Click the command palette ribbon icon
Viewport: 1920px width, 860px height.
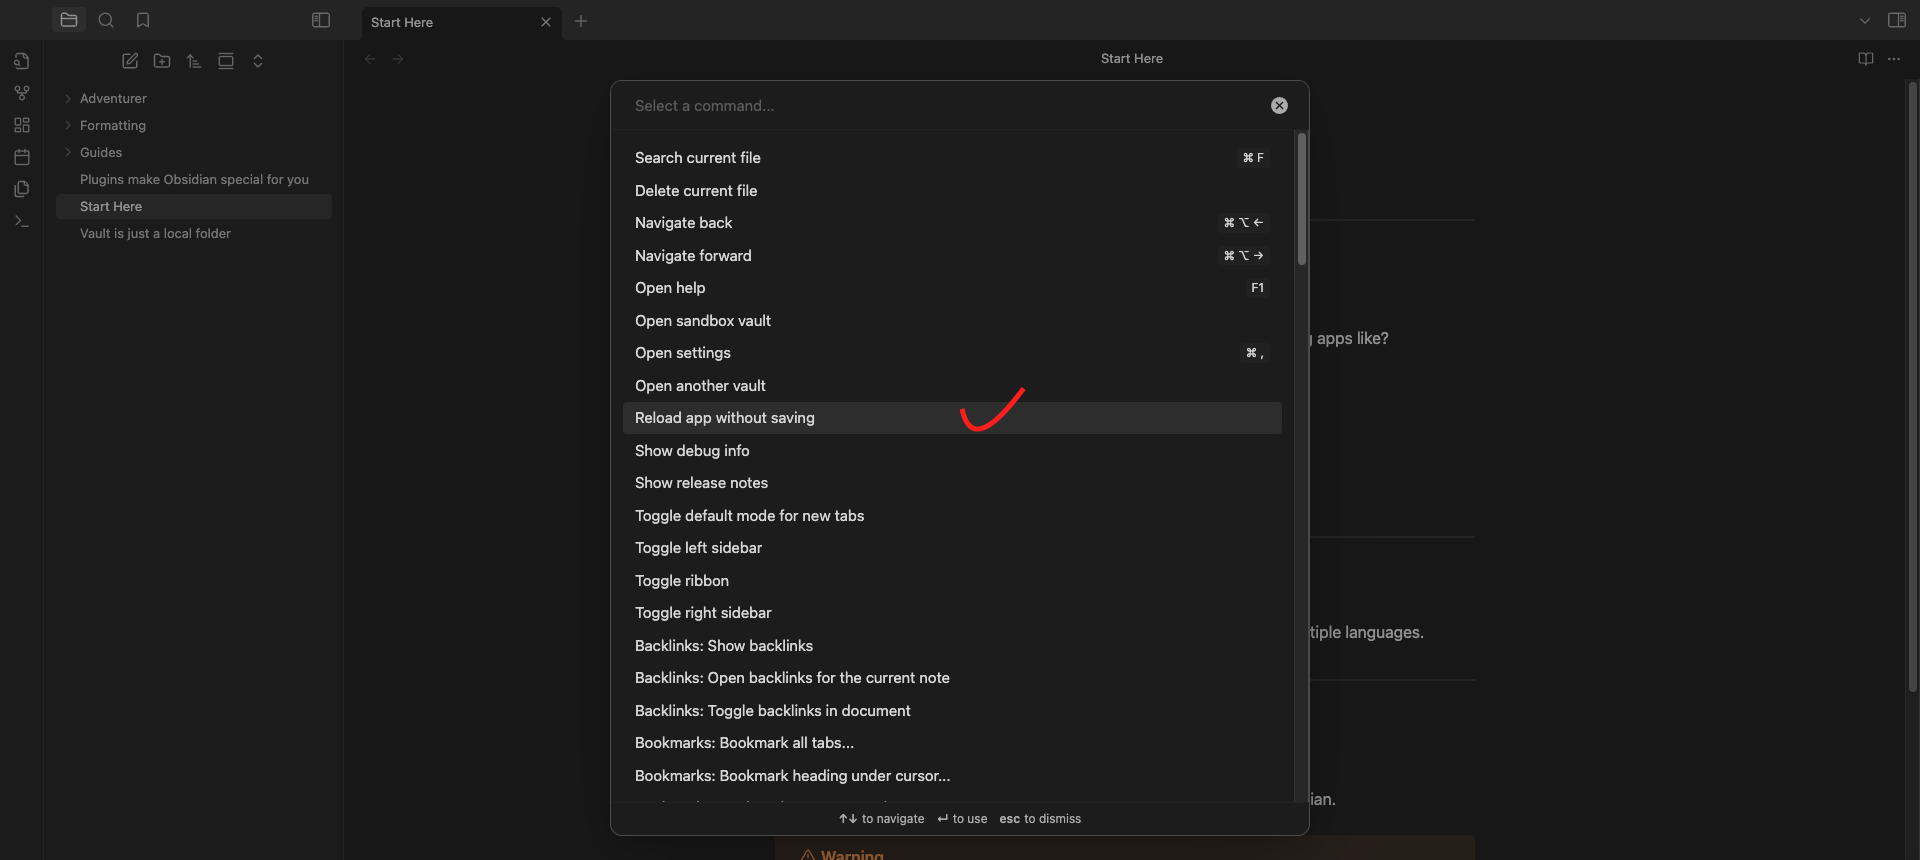[22, 221]
